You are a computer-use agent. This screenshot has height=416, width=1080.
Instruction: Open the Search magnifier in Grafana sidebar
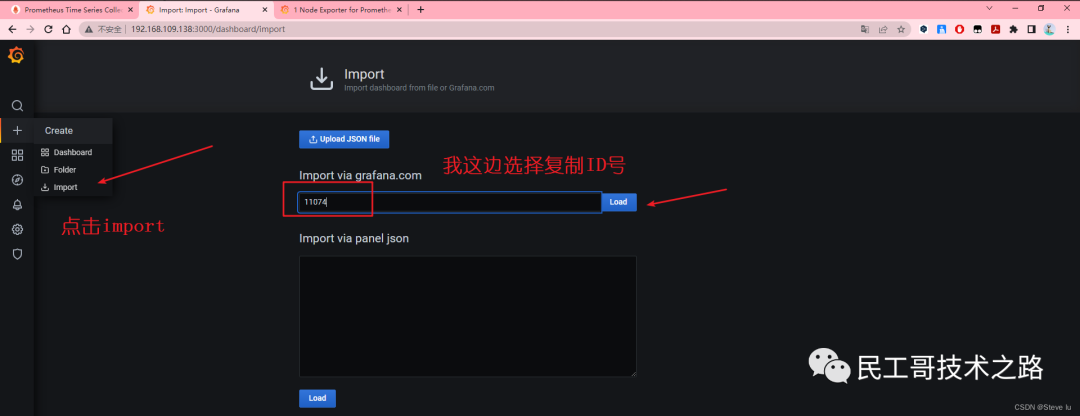pyautogui.click(x=18, y=106)
